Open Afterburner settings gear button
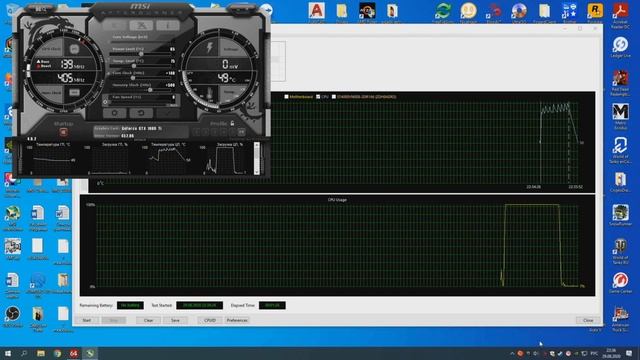Viewport: 640px width, 360px height. click(x=115, y=113)
